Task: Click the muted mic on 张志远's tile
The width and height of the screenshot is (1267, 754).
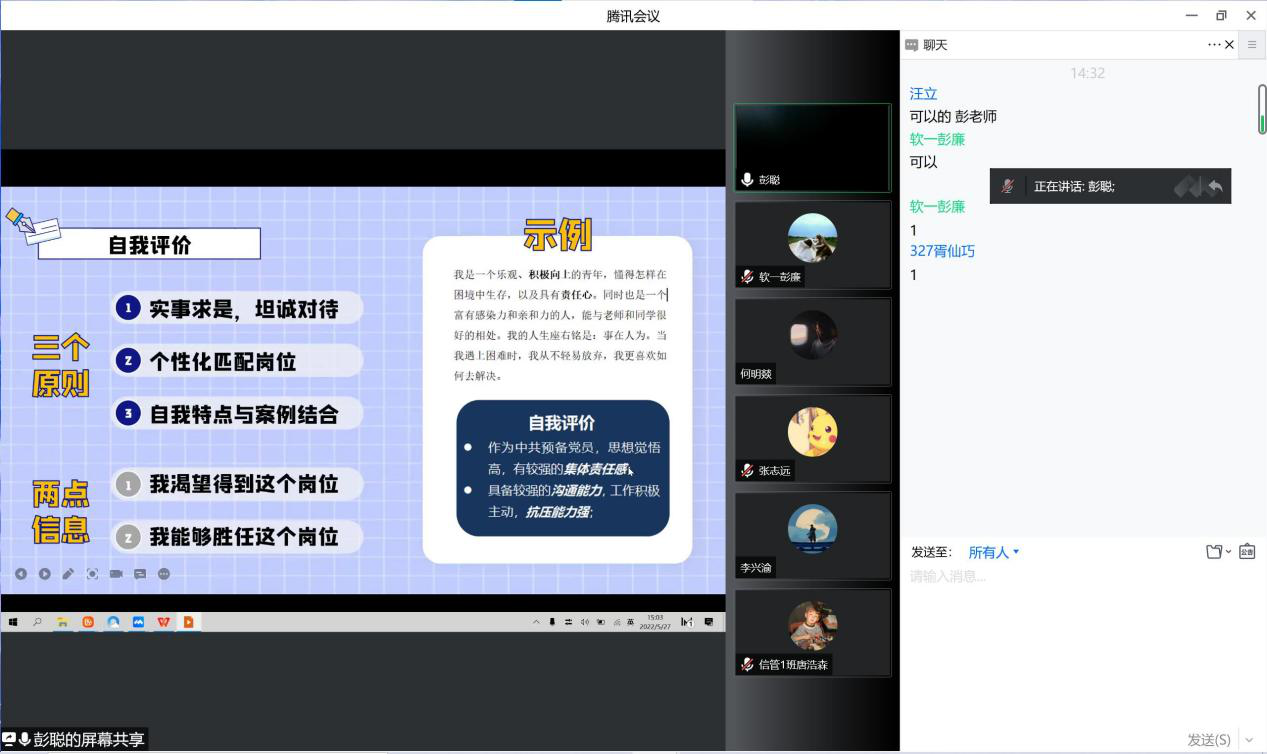Action: pos(747,471)
